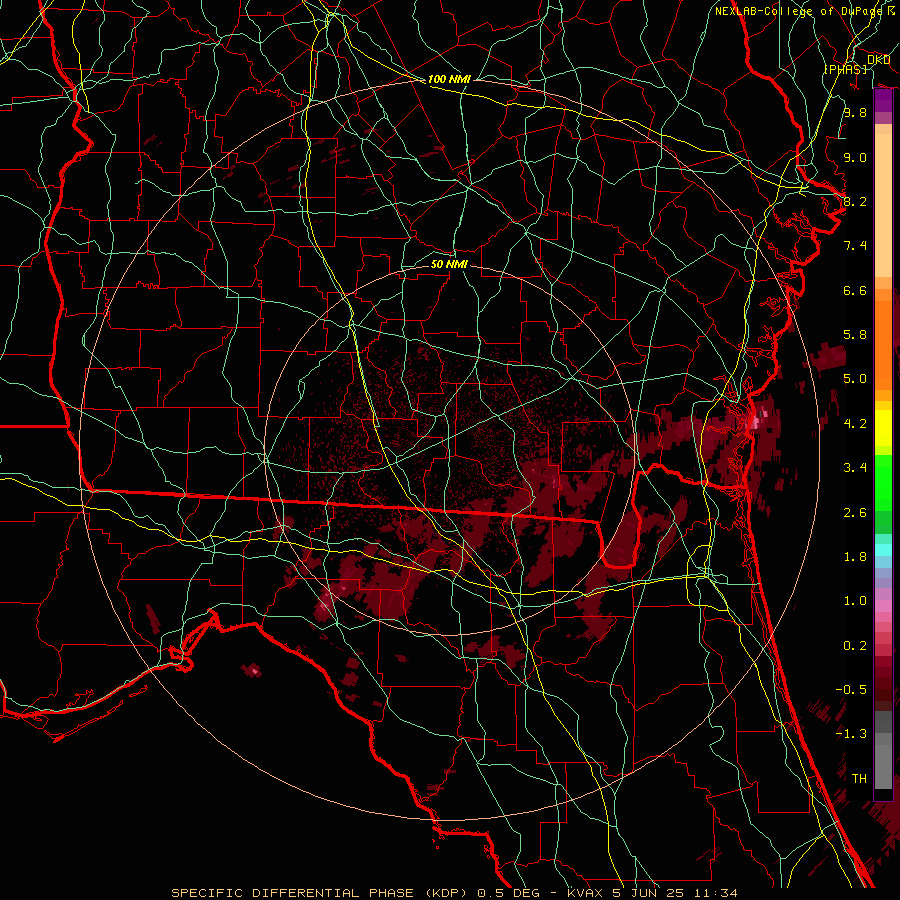Screen dimensions: 900x900
Task: Click the '5.0' color scale value
Action: tap(855, 379)
